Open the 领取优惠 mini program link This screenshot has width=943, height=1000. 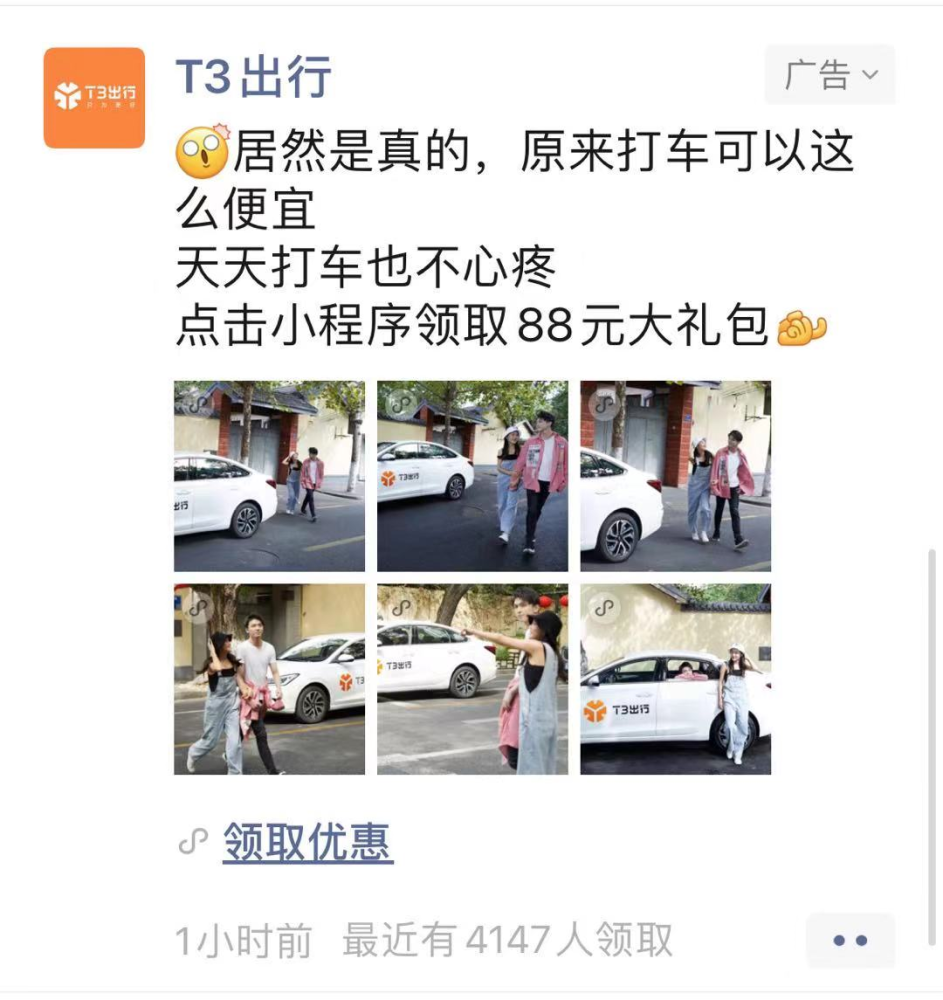tap(307, 842)
